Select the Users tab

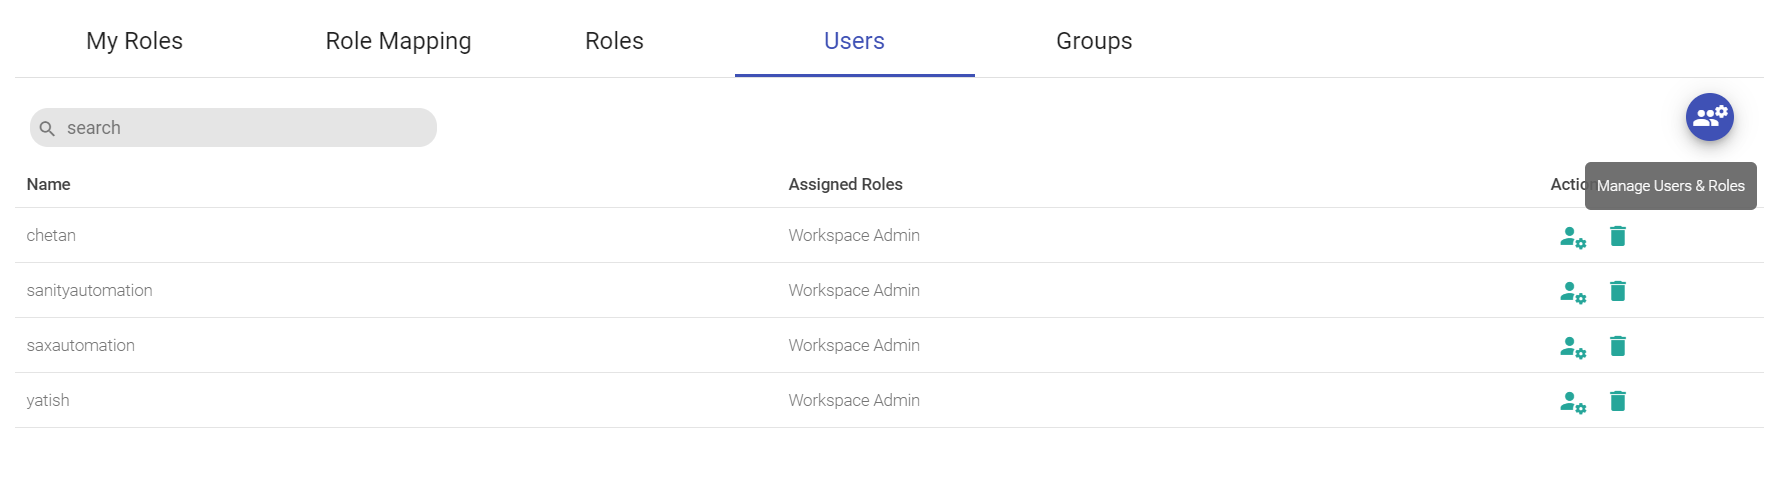point(854,41)
